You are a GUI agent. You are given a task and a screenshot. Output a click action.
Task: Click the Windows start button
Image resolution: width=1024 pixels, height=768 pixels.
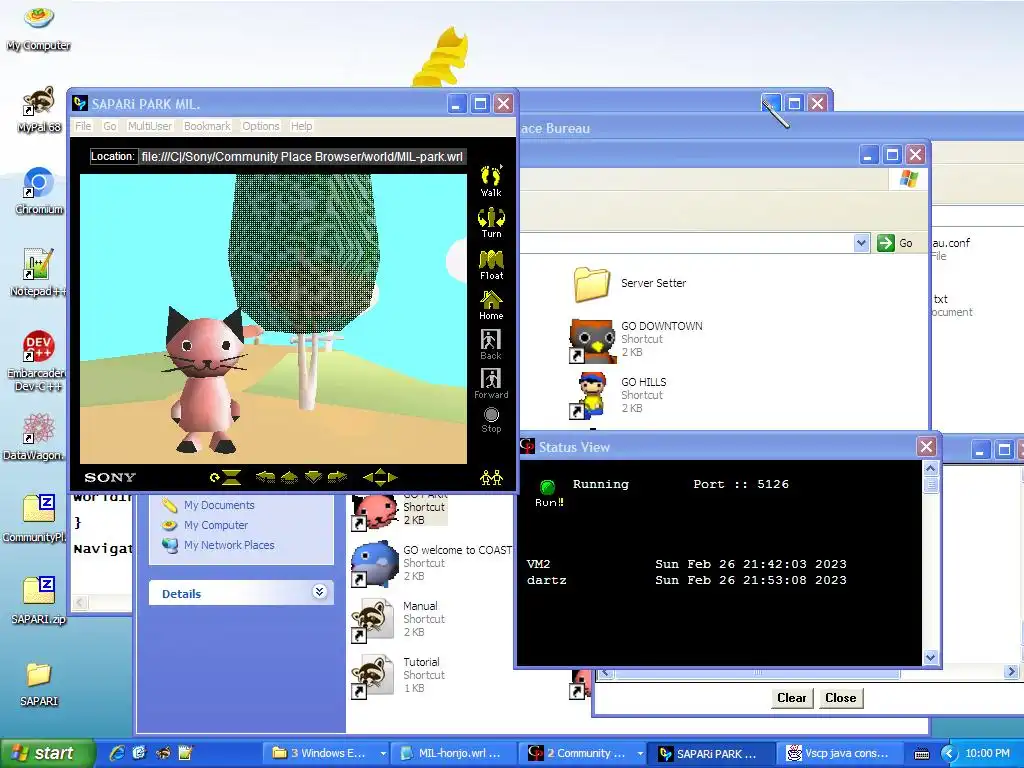[47, 753]
